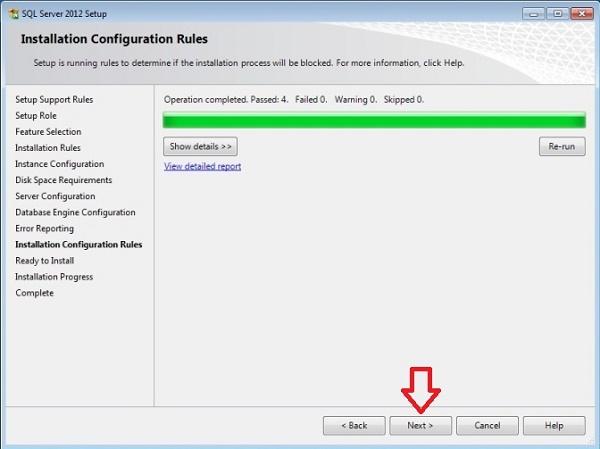Click Next to continue installation
600x449 pixels.
tap(419, 426)
